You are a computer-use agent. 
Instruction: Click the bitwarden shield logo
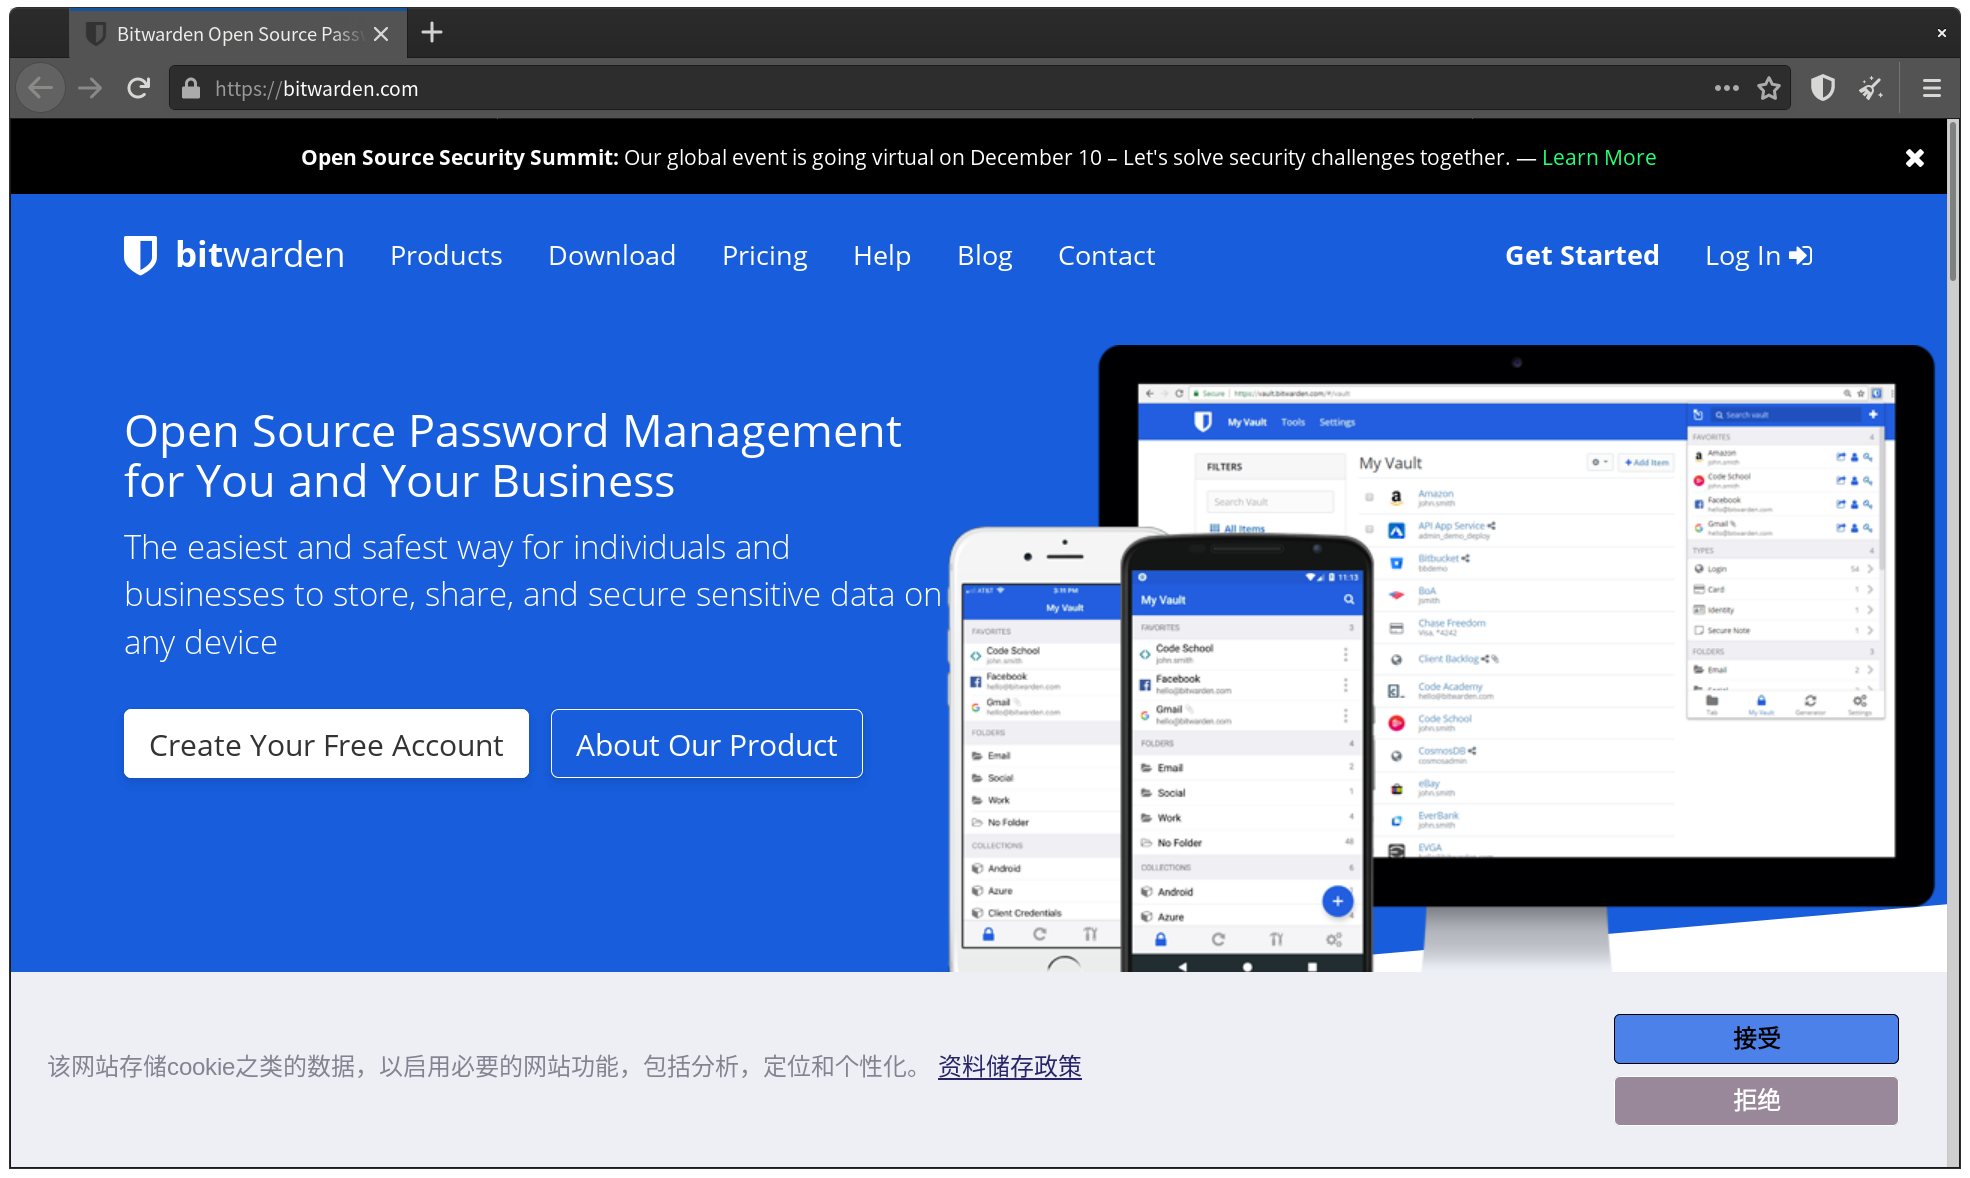pos(140,255)
